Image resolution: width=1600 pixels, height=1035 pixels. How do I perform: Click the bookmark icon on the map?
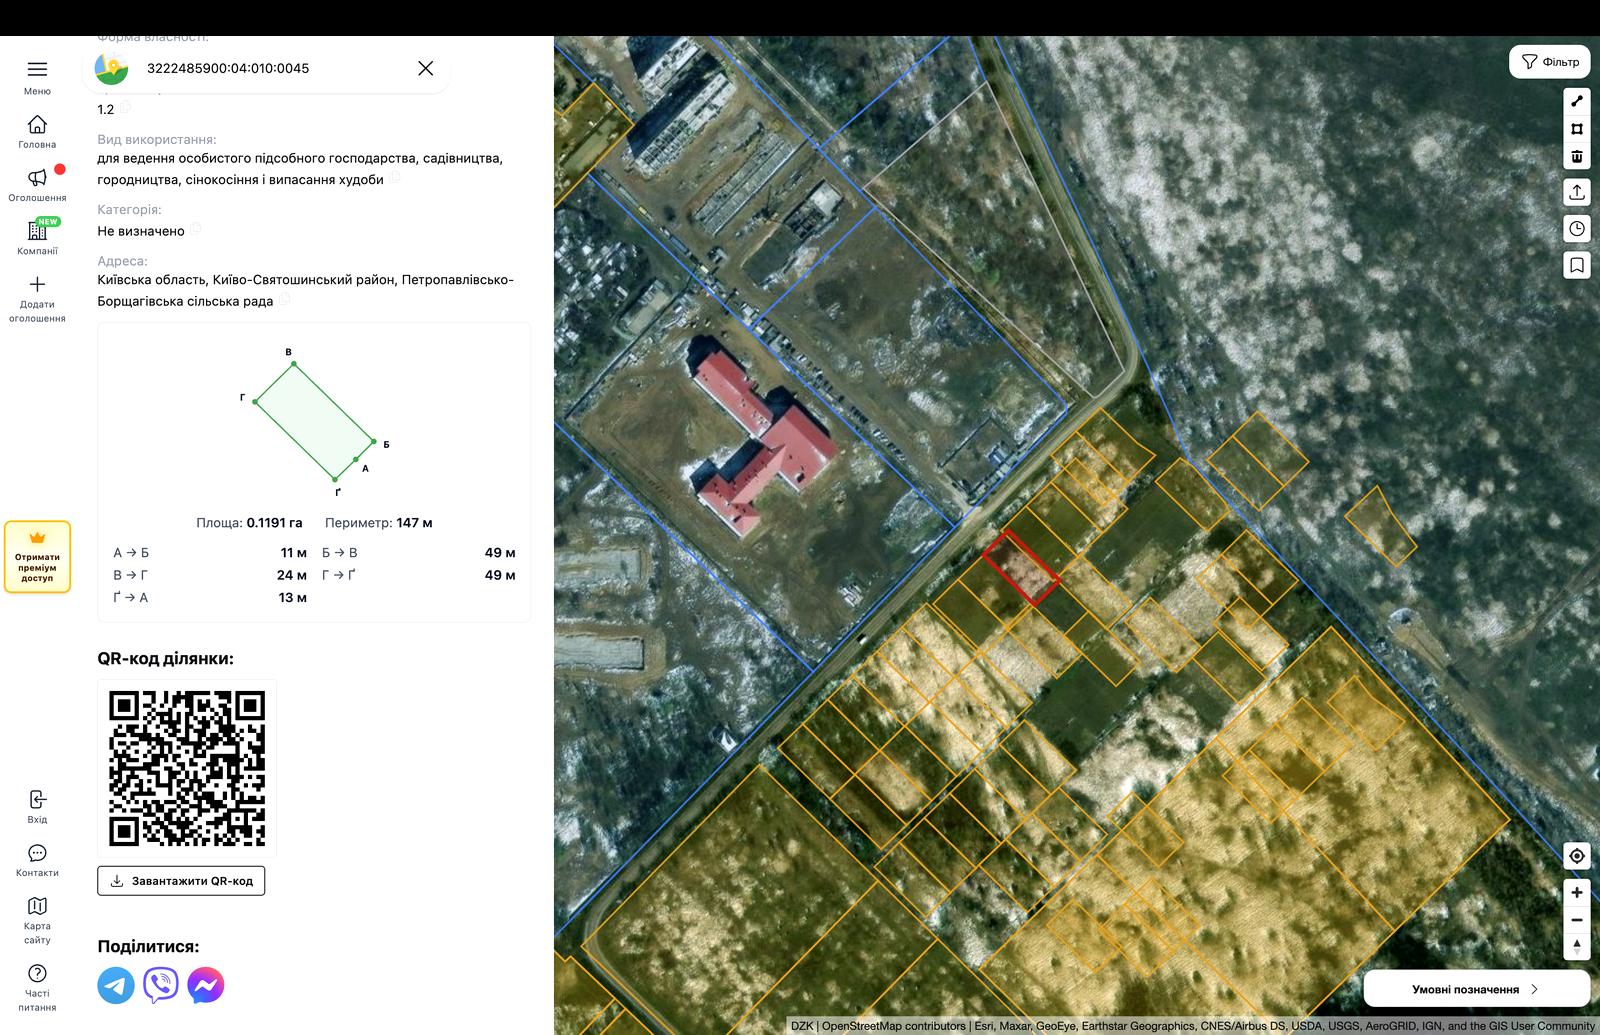(1577, 265)
